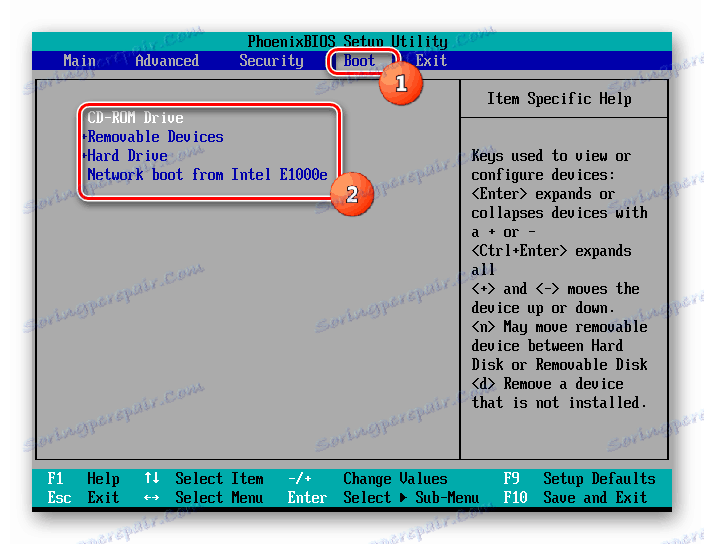Click the Select Menu legend text
The image size is (704, 544).
pos(219,497)
